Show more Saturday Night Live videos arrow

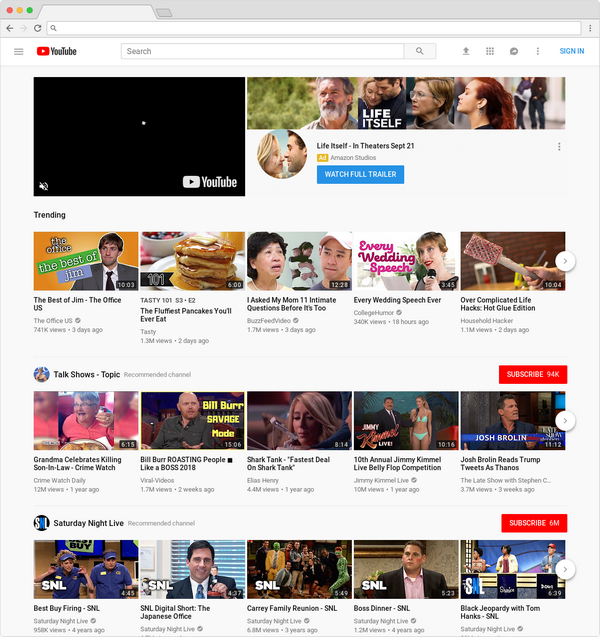click(x=565, y=570)
